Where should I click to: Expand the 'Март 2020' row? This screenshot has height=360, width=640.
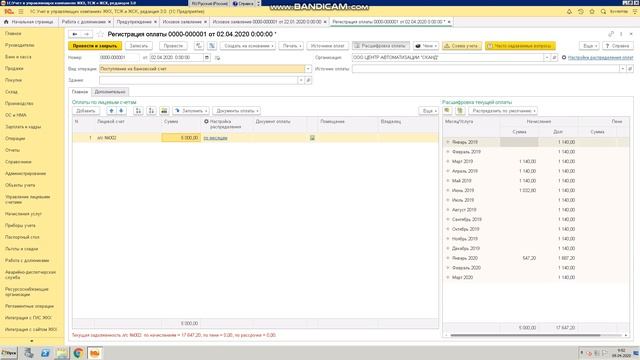(x=448, y=278)
